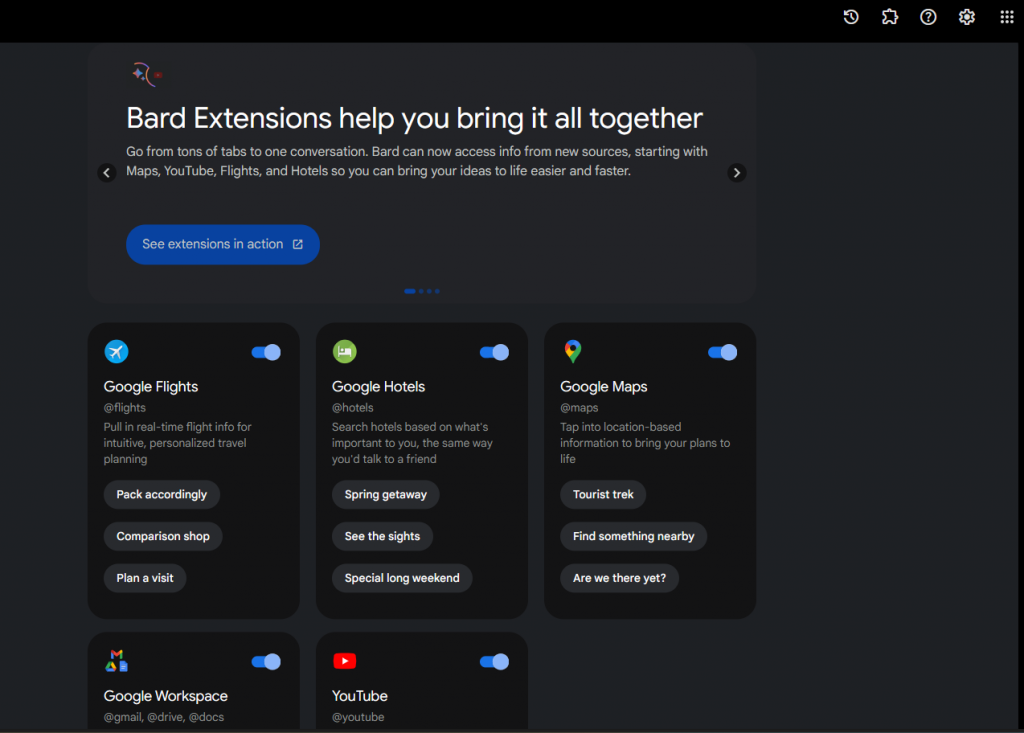Click the Google Flights title

pyautogui.click(x=151, y=387)
